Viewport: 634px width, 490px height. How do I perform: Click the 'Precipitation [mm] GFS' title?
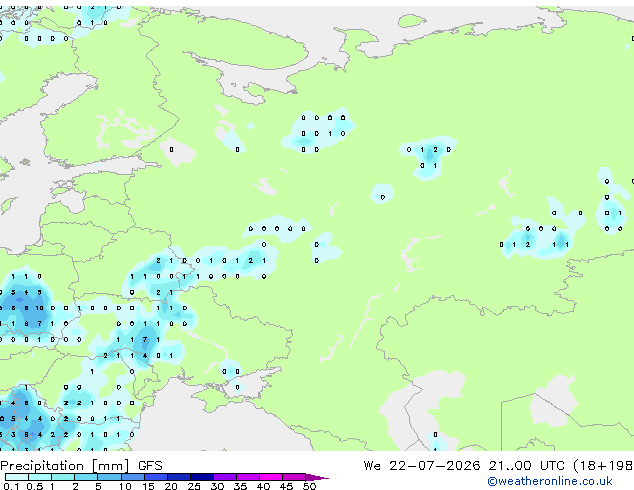81,466
